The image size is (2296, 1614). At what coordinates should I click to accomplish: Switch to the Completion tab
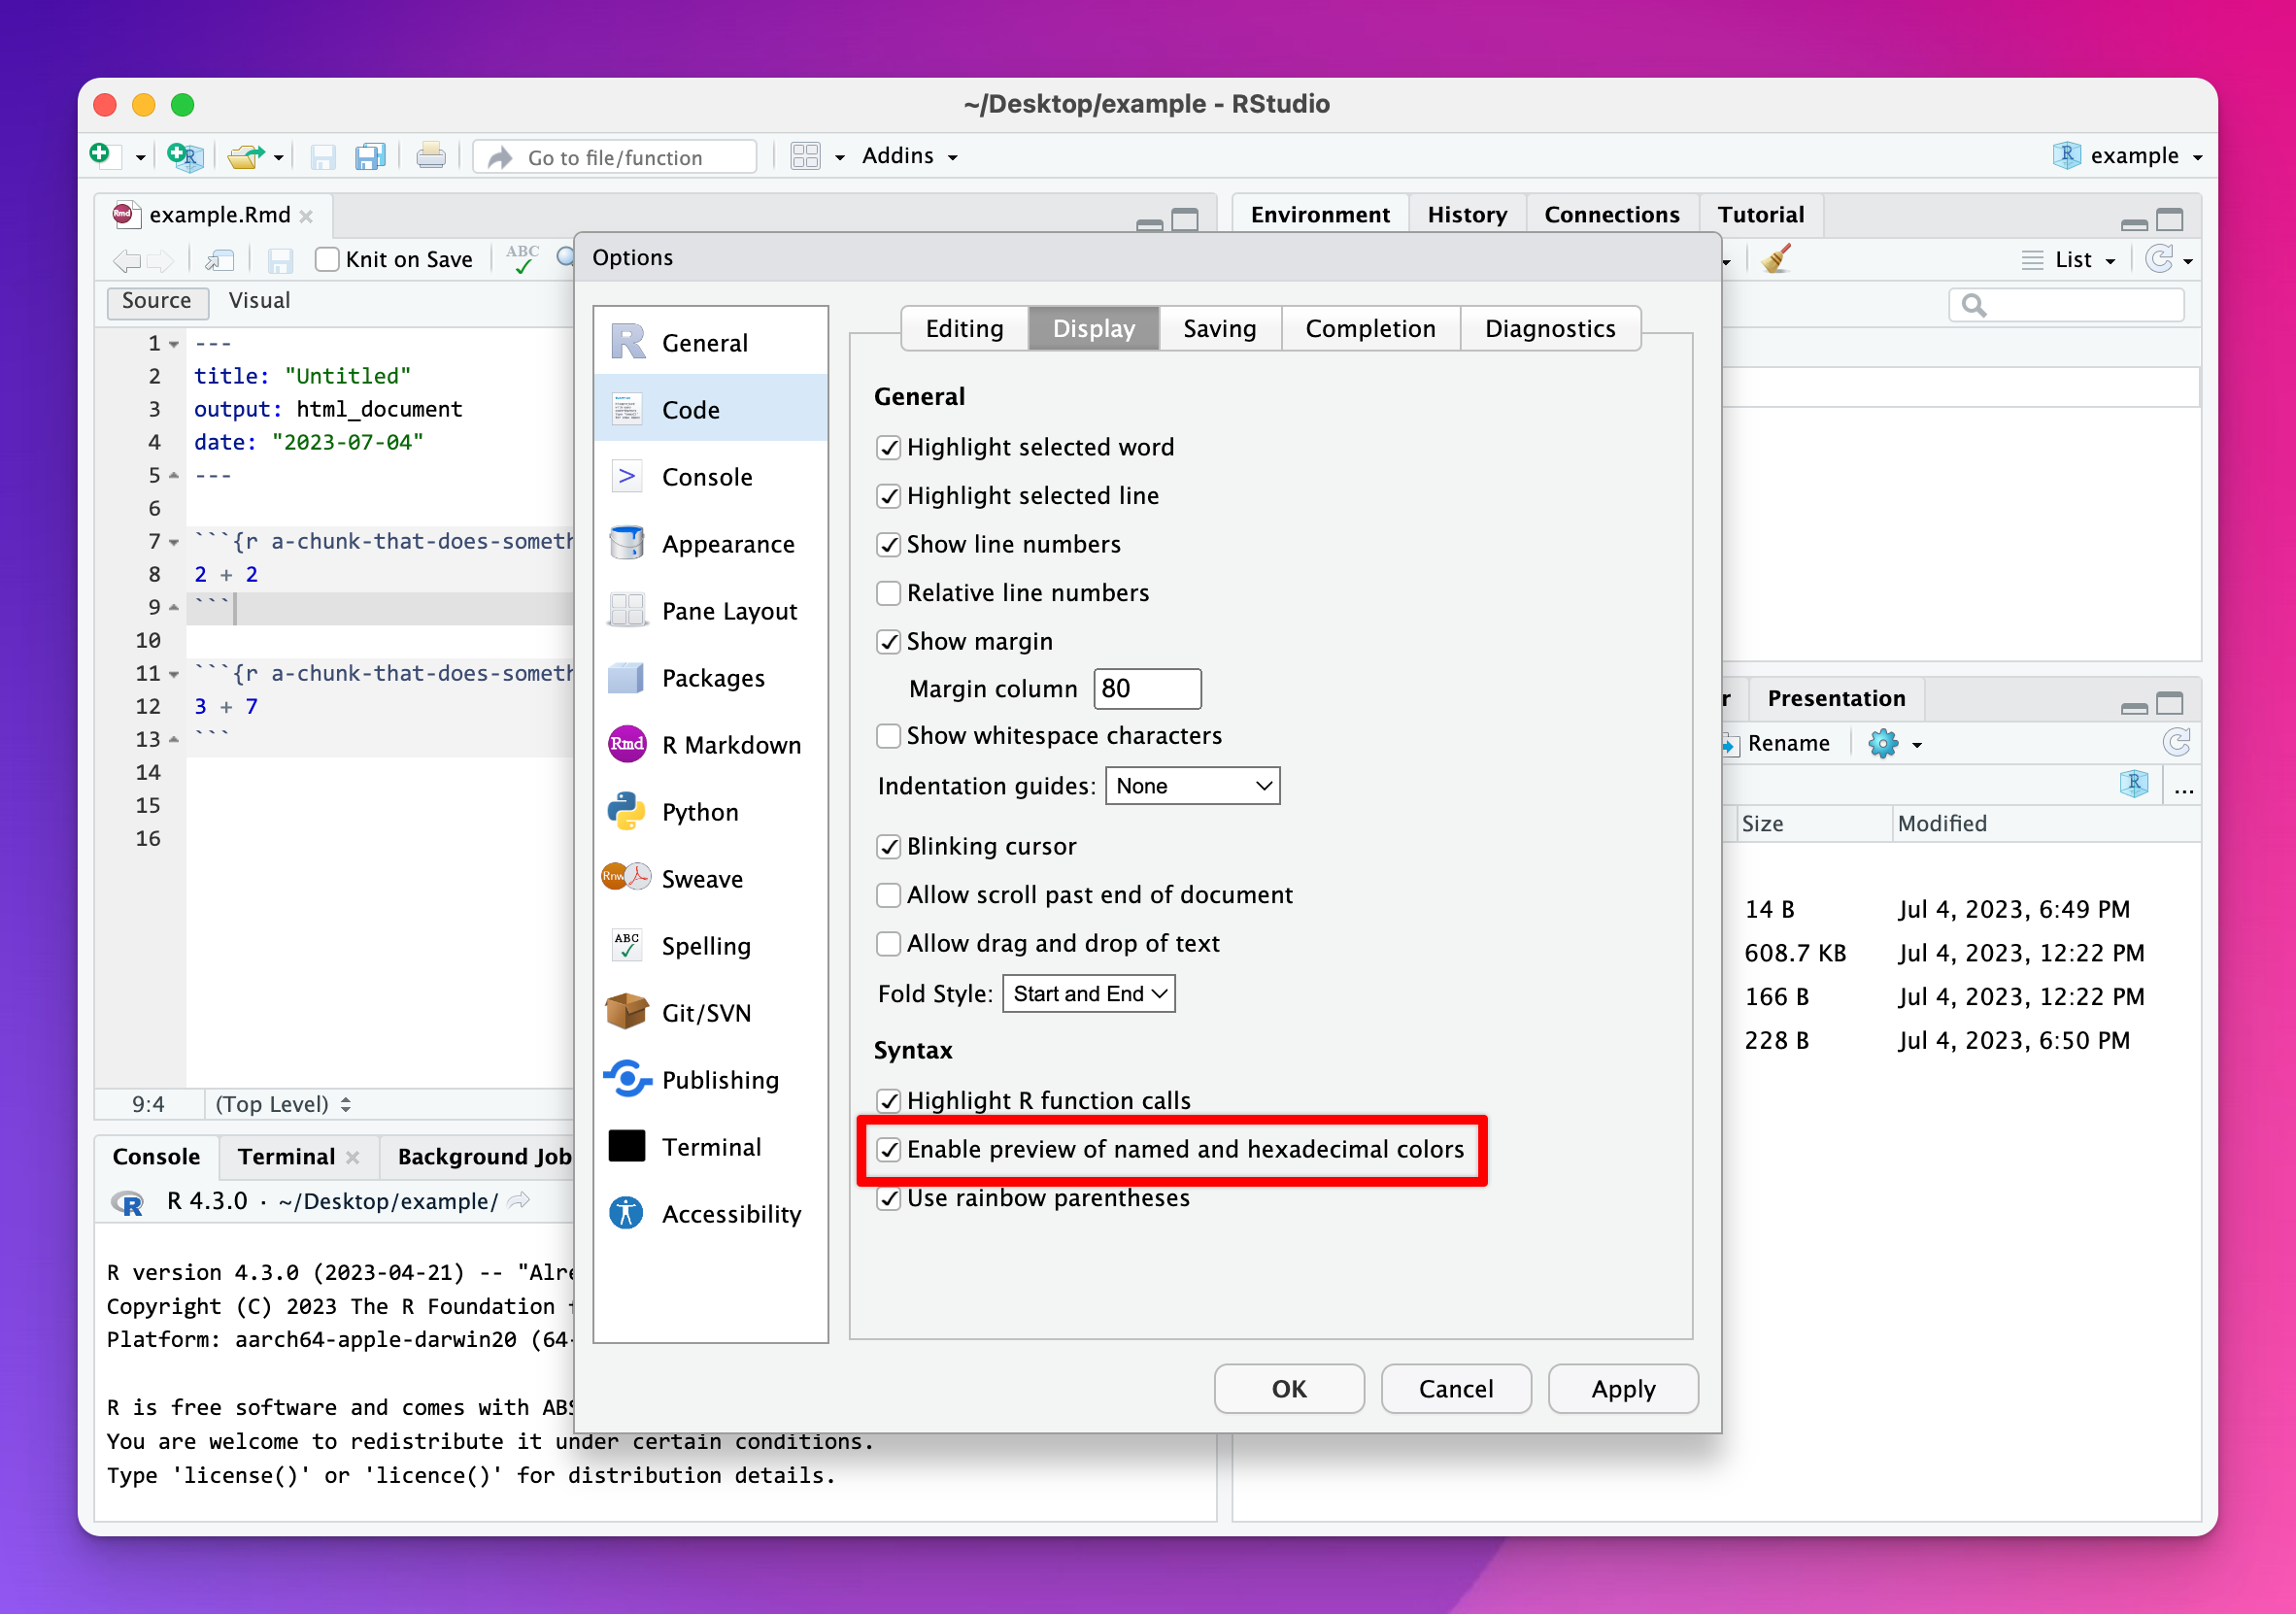pyautogui.click(x=1371, y=329)
